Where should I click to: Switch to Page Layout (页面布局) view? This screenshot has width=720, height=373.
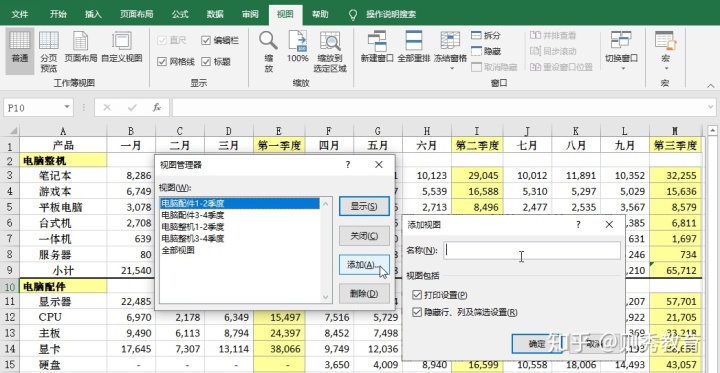[80, 48]
